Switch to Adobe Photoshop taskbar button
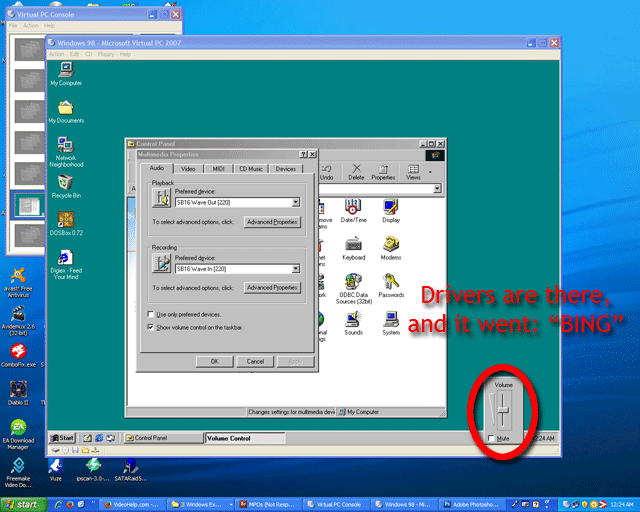640x512 pixels. [471, 505]
